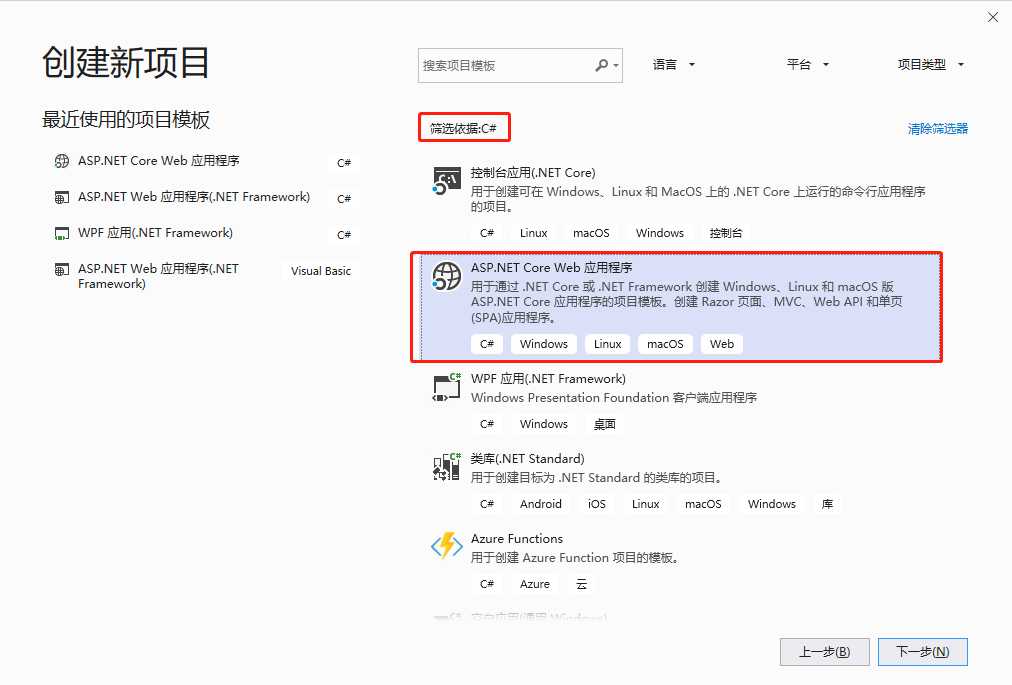Open the 项目类型 project type dropdown
Screen dimensions: 1012x685
click(930, 65)
